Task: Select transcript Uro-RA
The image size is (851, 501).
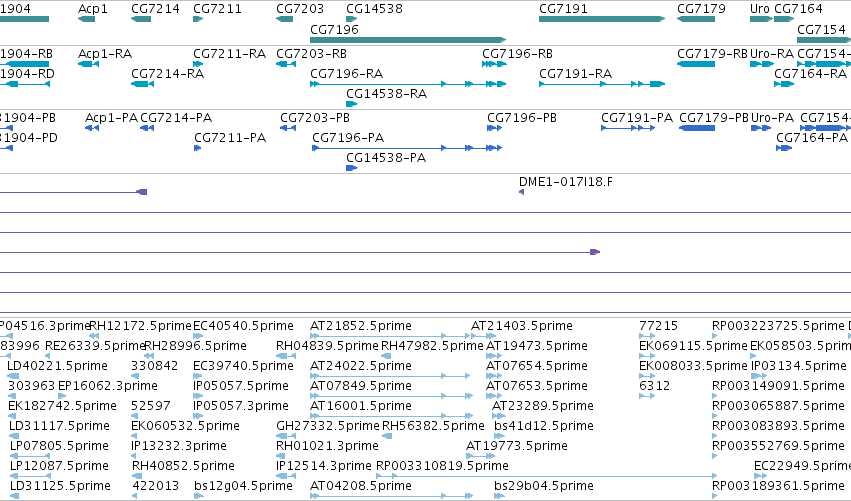Action: pos(772,54)
